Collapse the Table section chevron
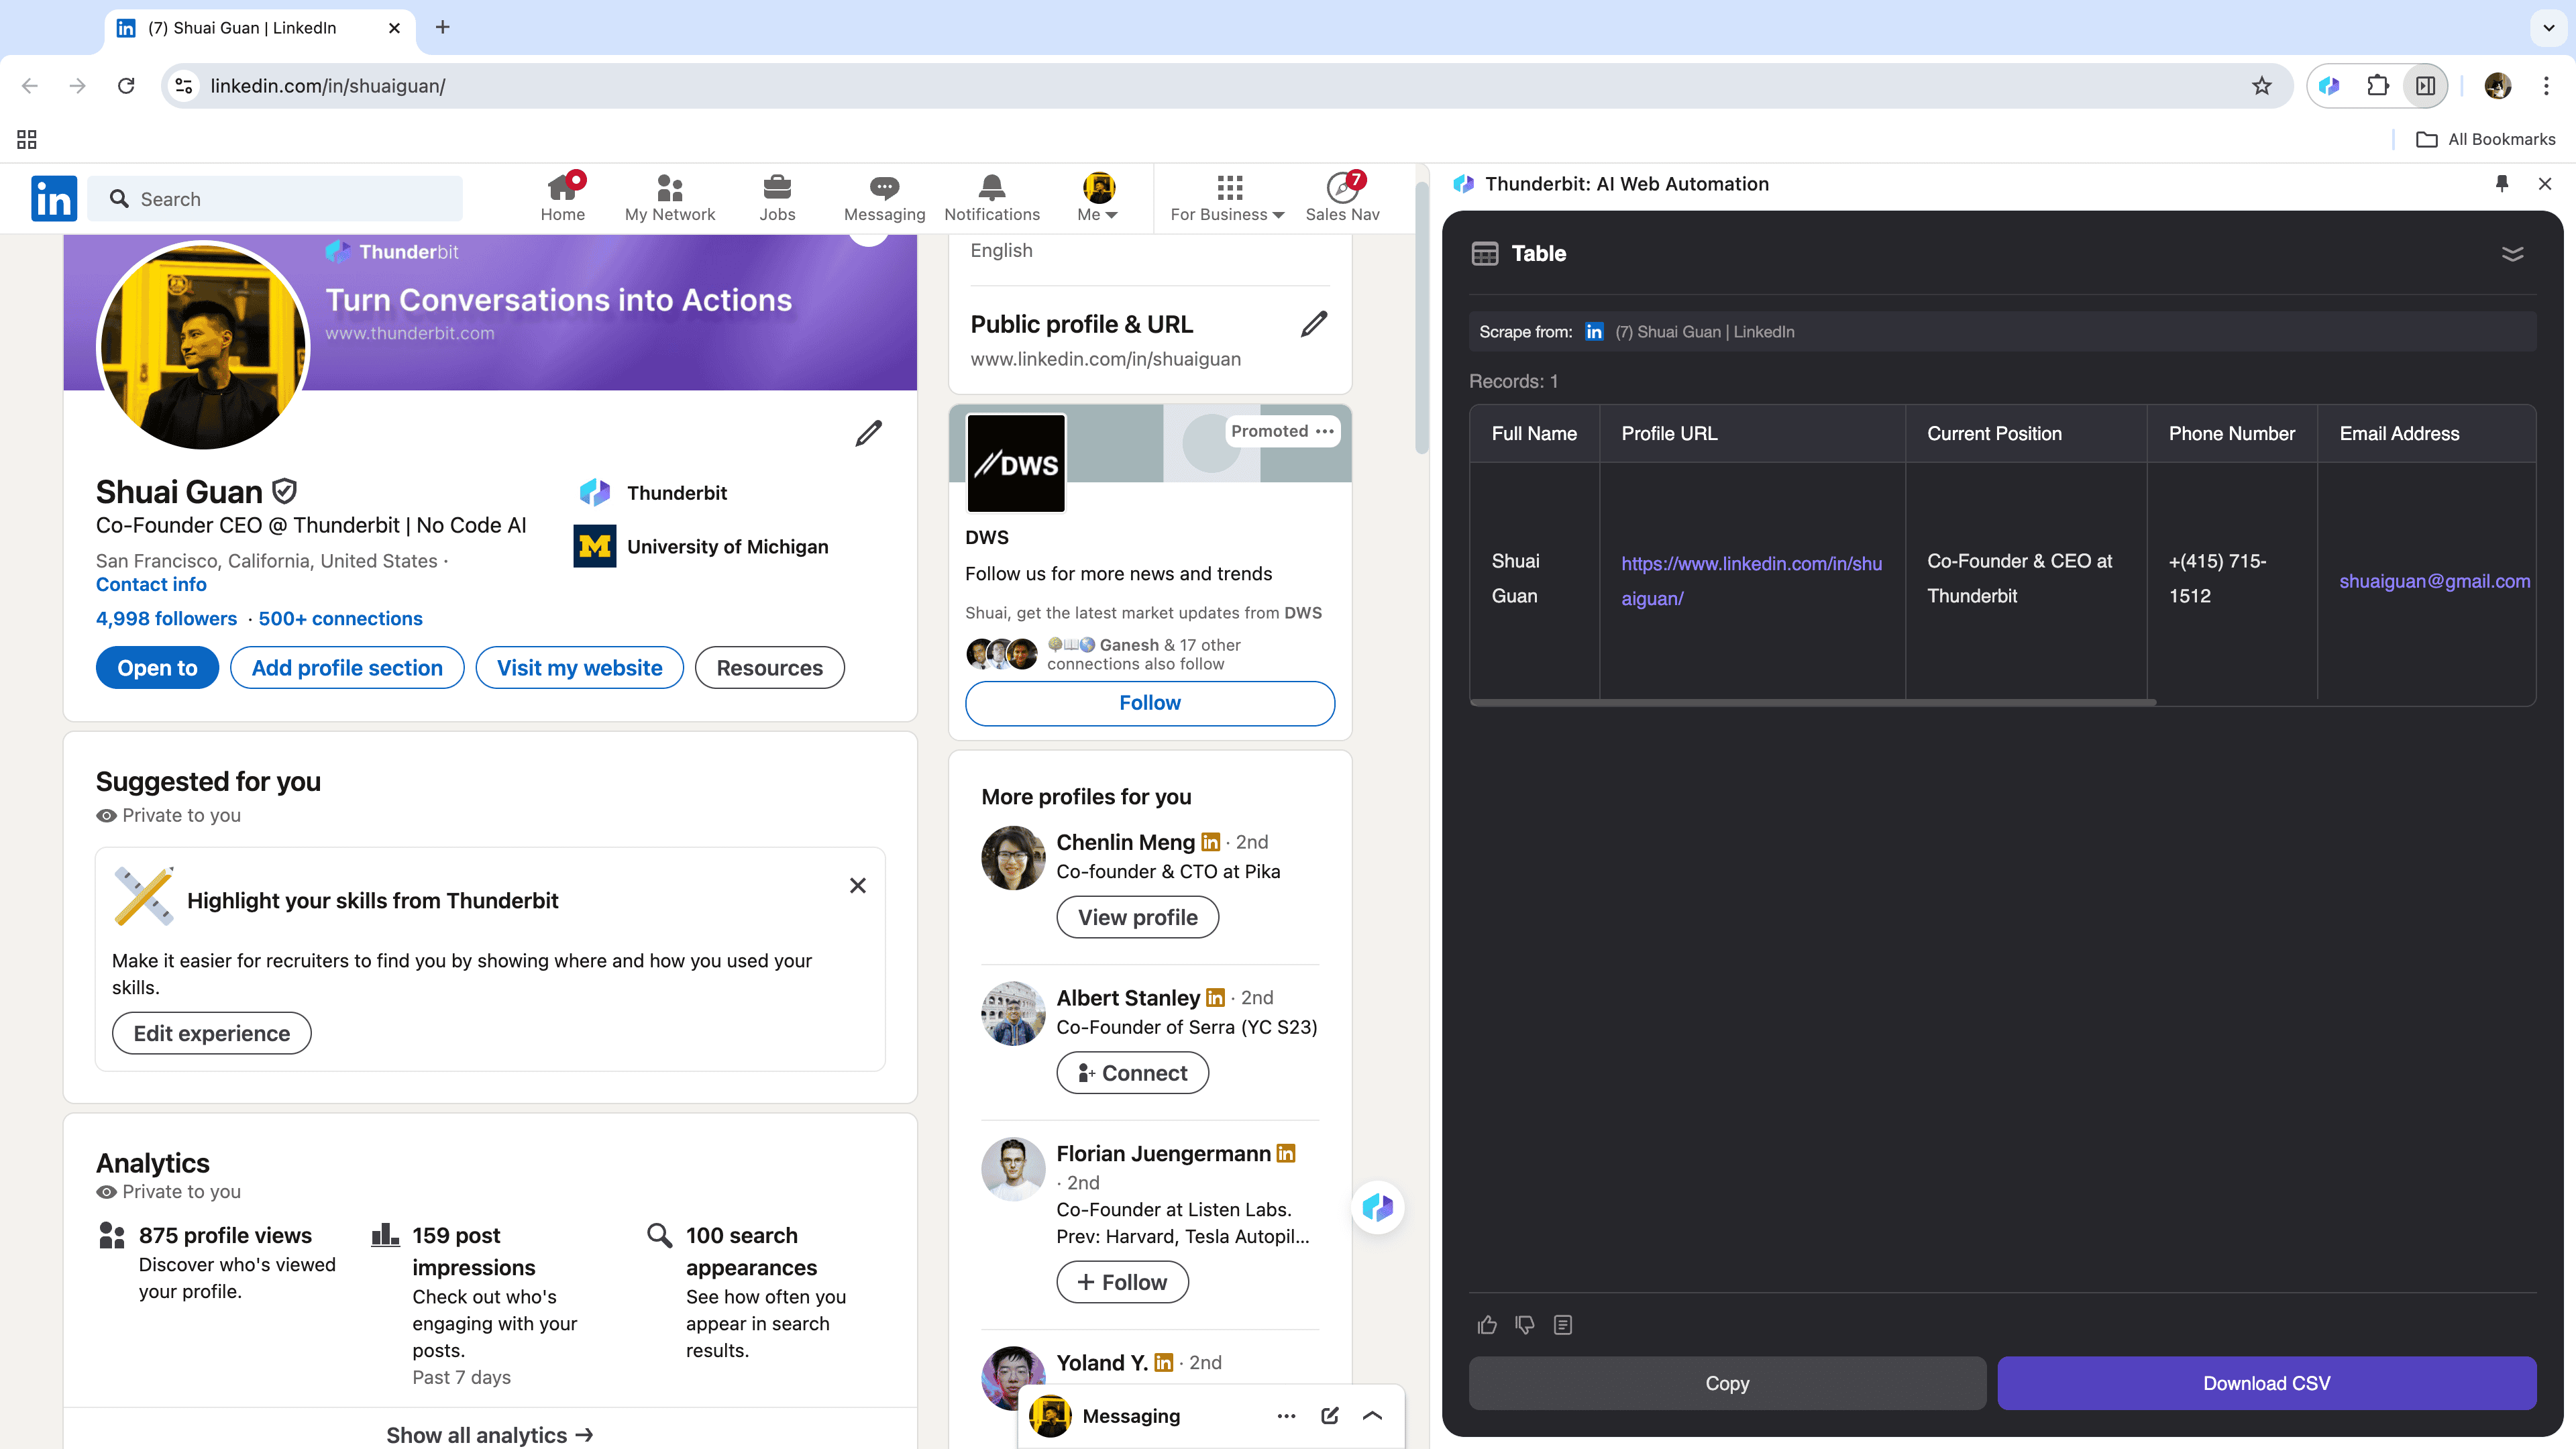The image size is (2576, 1449). coord(2512,254)
